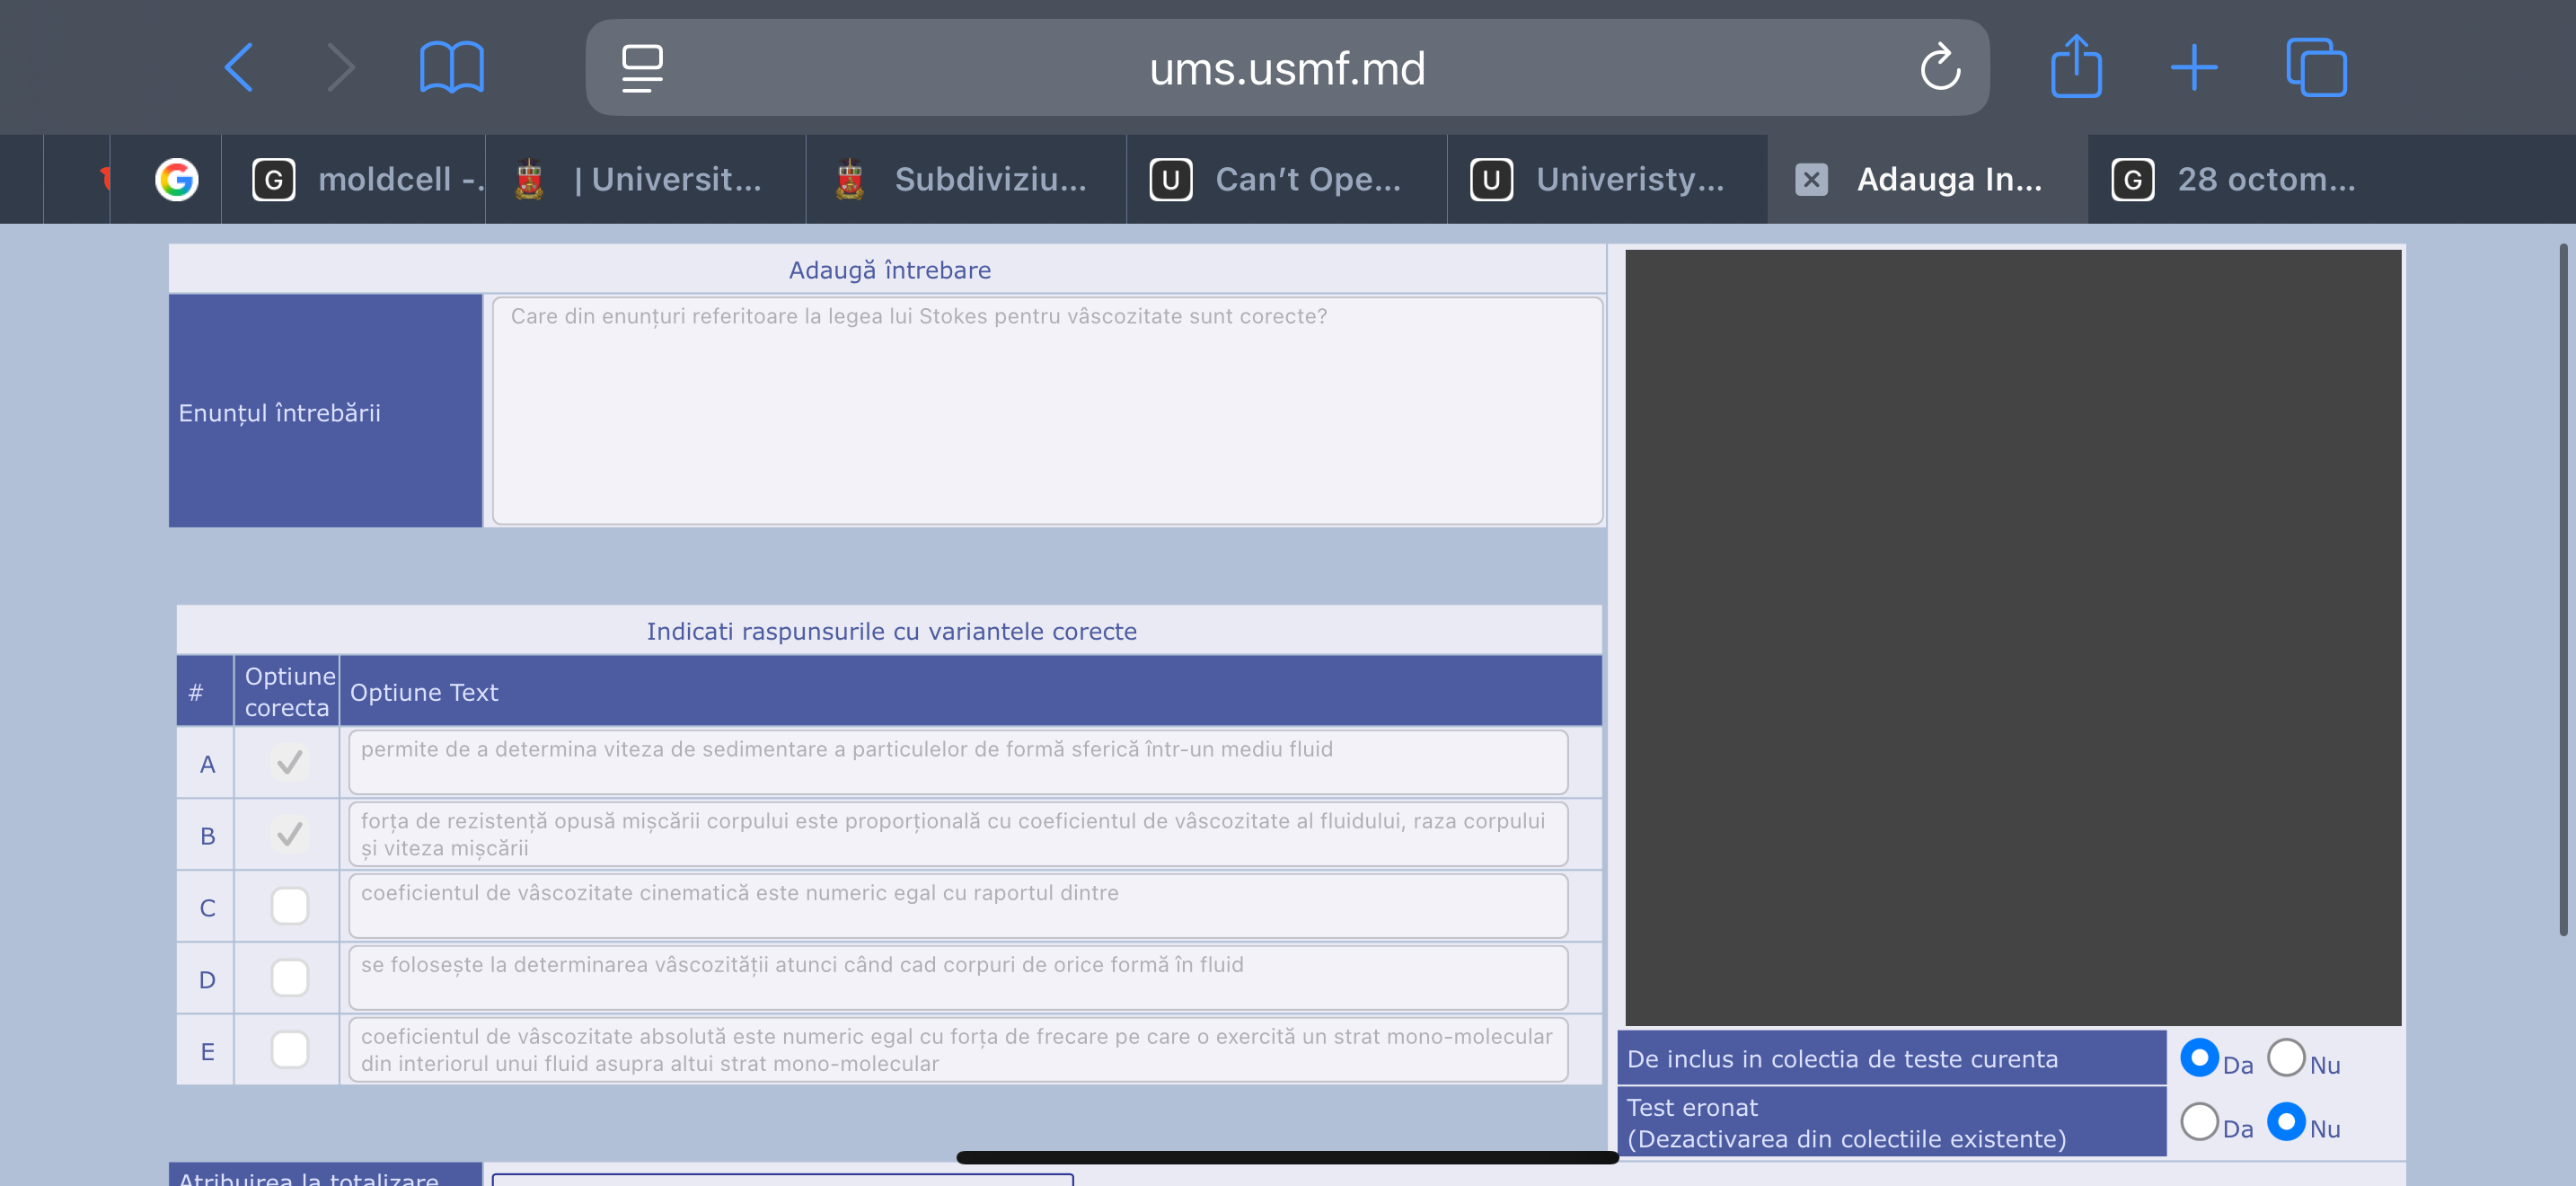Reload the ums.usmf.md page

pos(1939,68)
